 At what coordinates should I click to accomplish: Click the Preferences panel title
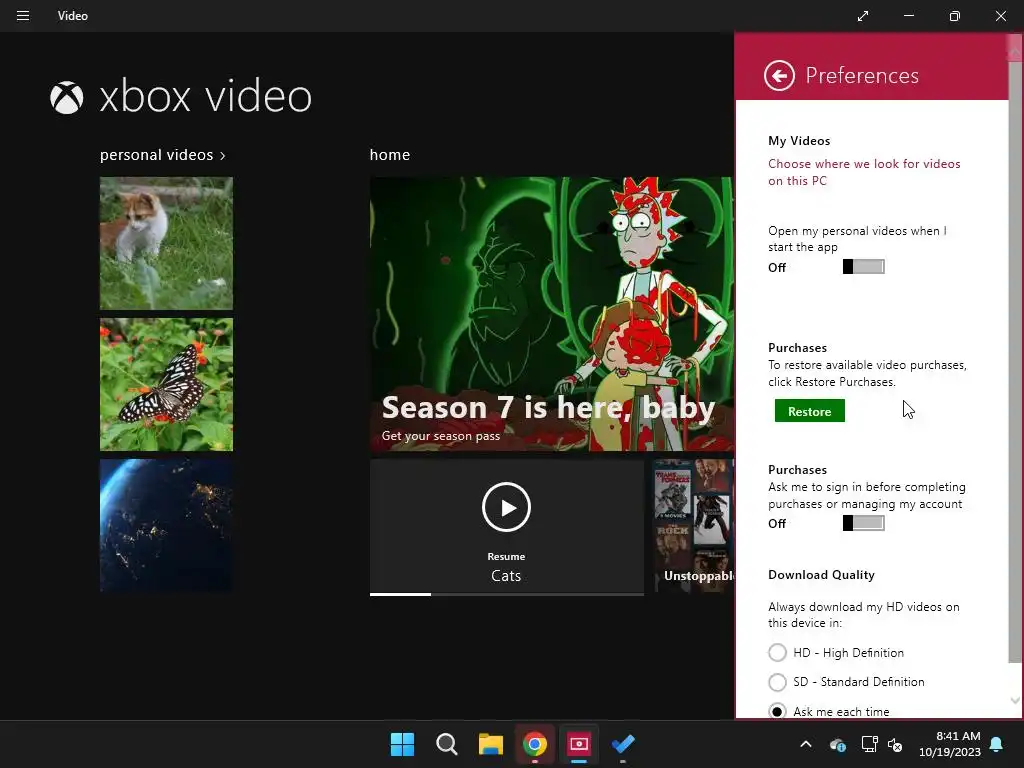pyautogui.click(x=862, y=76)
